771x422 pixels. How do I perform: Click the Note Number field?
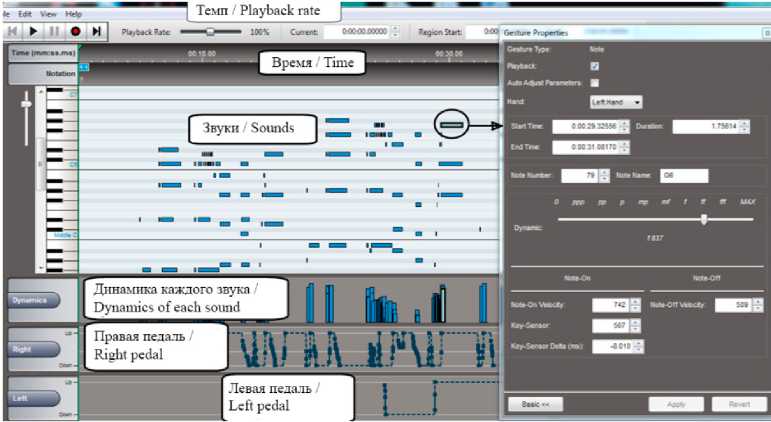[x=580, y=176]
